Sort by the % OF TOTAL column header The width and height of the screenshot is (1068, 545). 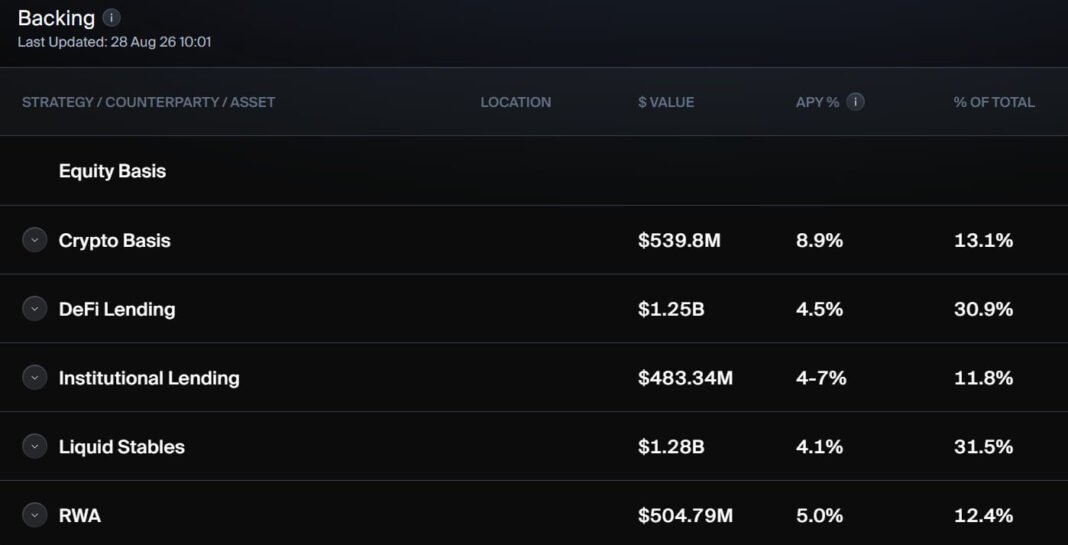(x=994, y=102)
